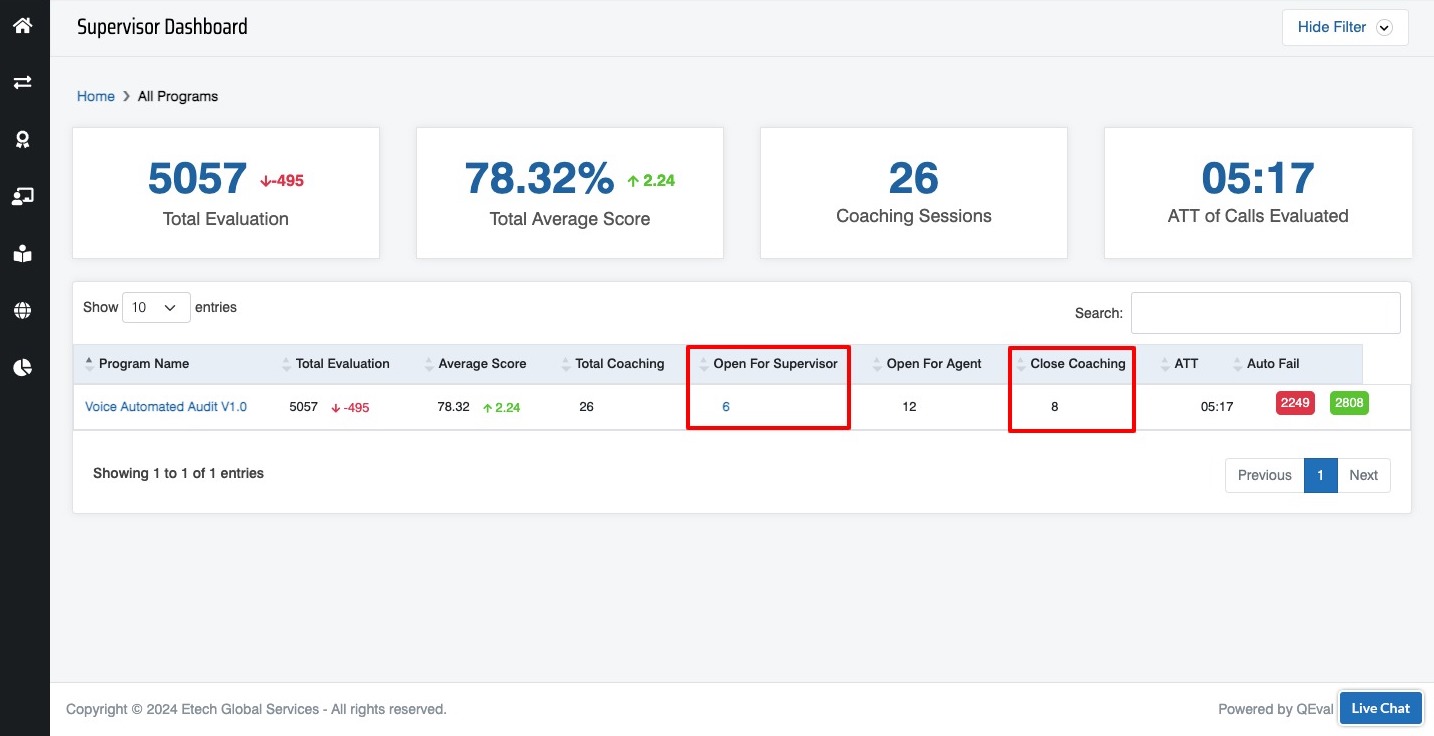
Task: Collapse filters using Hide Filter dropdown
Action: point(1344,28)
